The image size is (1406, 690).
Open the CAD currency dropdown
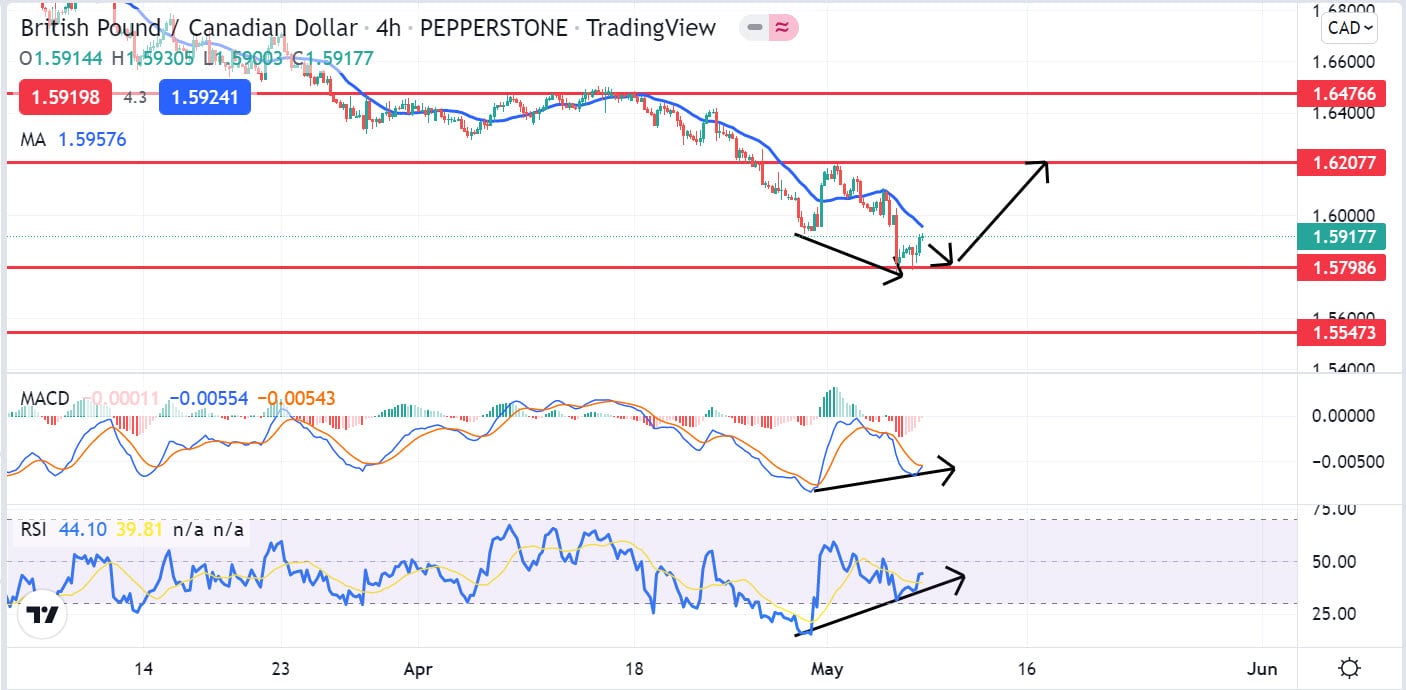(x=1349, y=28)
